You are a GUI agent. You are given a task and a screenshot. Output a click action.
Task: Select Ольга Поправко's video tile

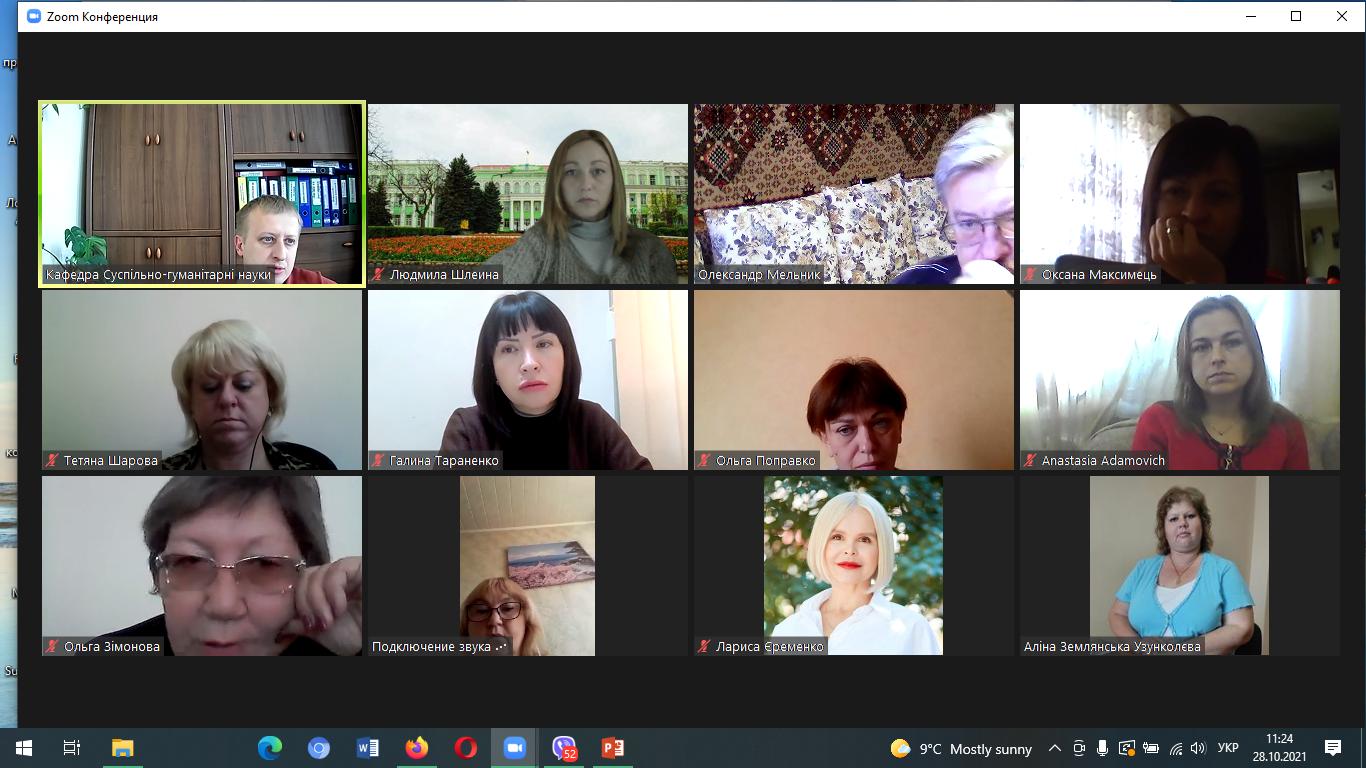[x=854, y=380]
